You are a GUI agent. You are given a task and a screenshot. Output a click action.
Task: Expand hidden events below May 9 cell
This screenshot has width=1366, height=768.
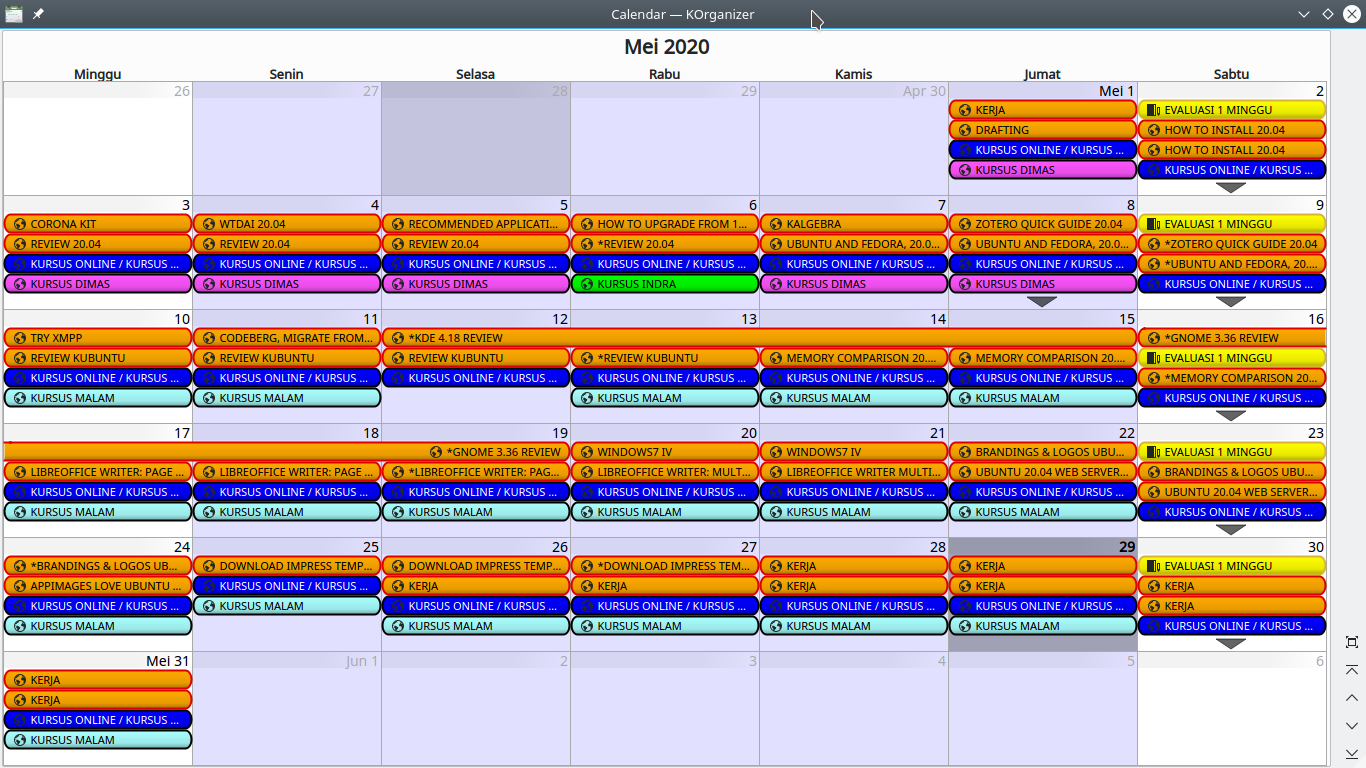click(1231, 300)
